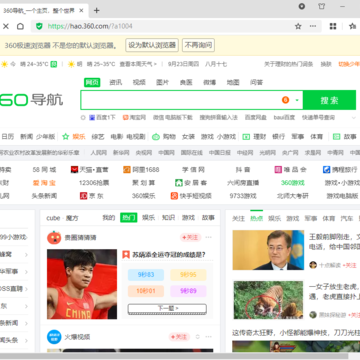
Task: Click the 不再询问 button
Action: pyautogui.click(x=198, y=45)
